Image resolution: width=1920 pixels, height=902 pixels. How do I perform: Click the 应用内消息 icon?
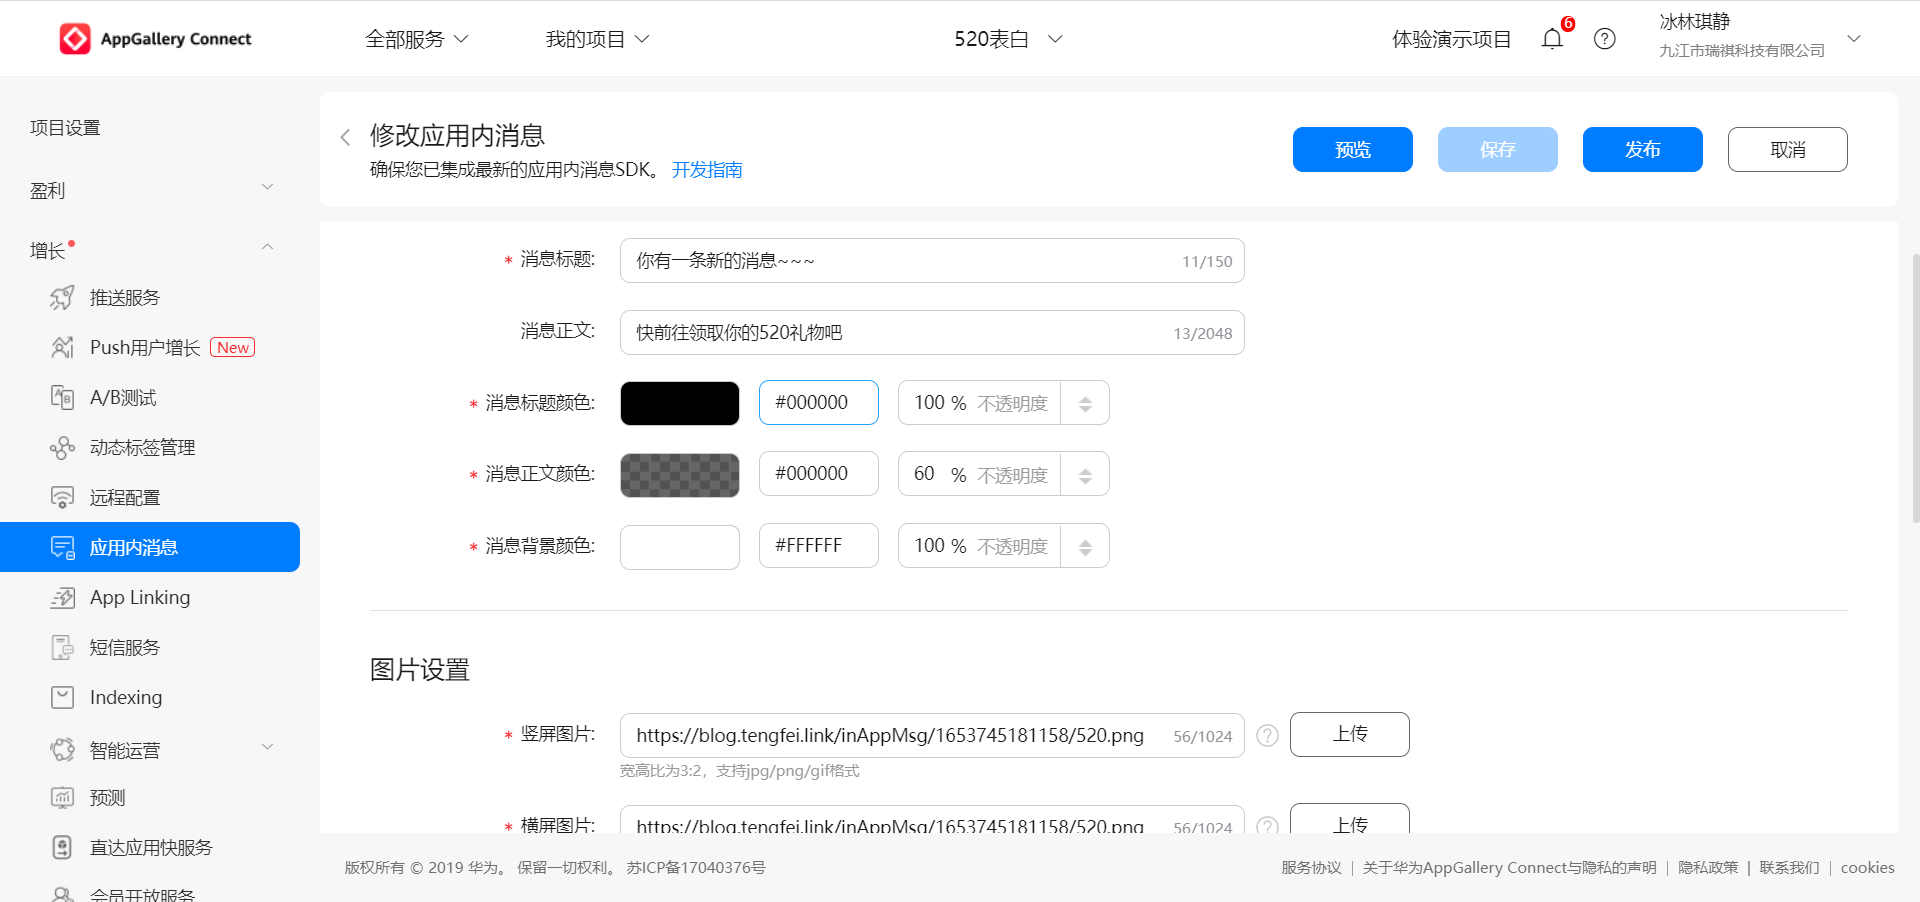click(62, 547)
